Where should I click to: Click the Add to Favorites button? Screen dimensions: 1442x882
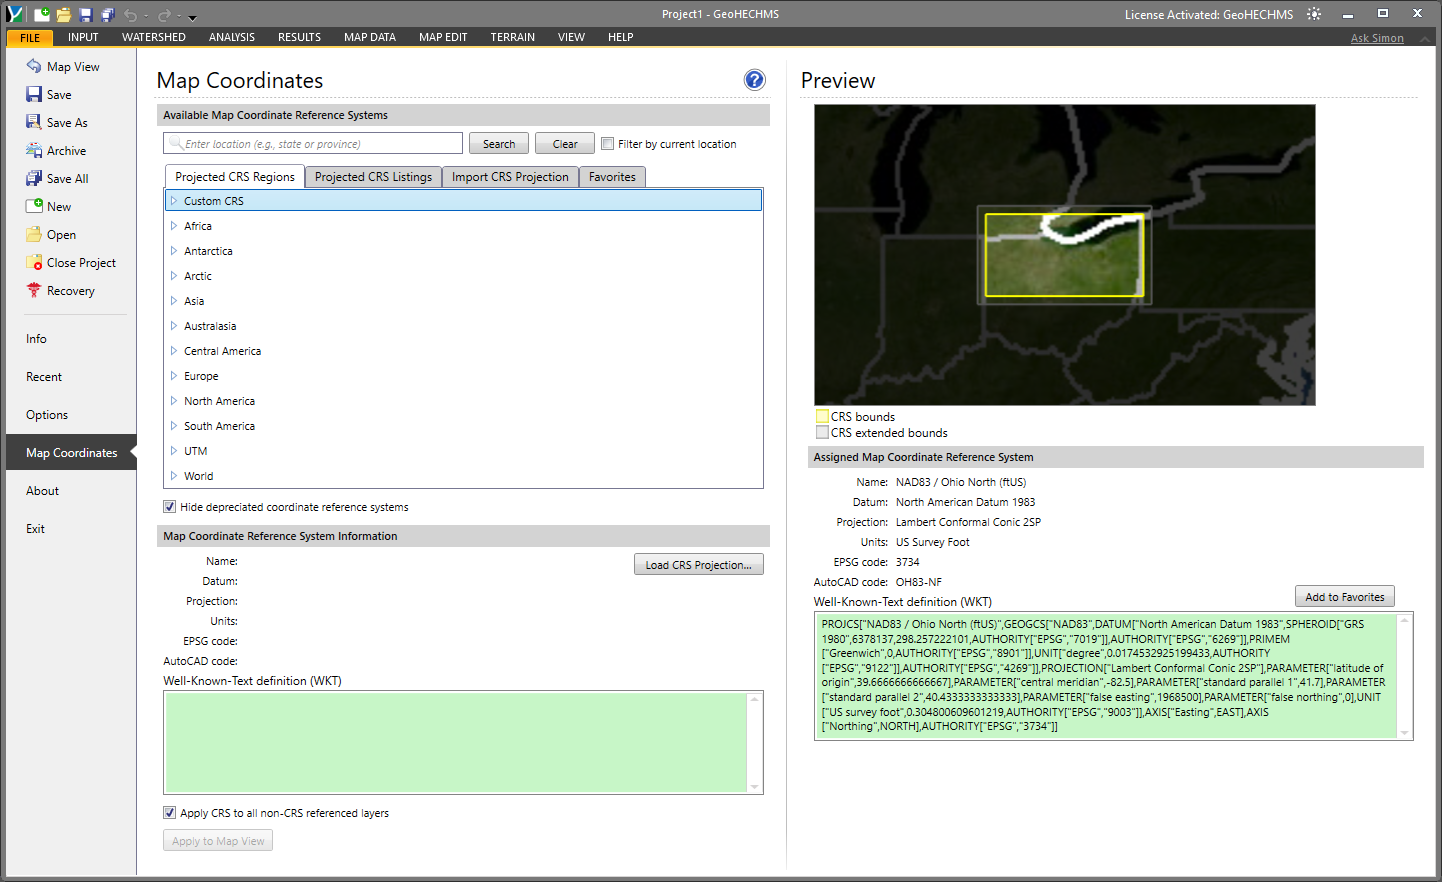pyautogui.click(x=1344, y=597)
